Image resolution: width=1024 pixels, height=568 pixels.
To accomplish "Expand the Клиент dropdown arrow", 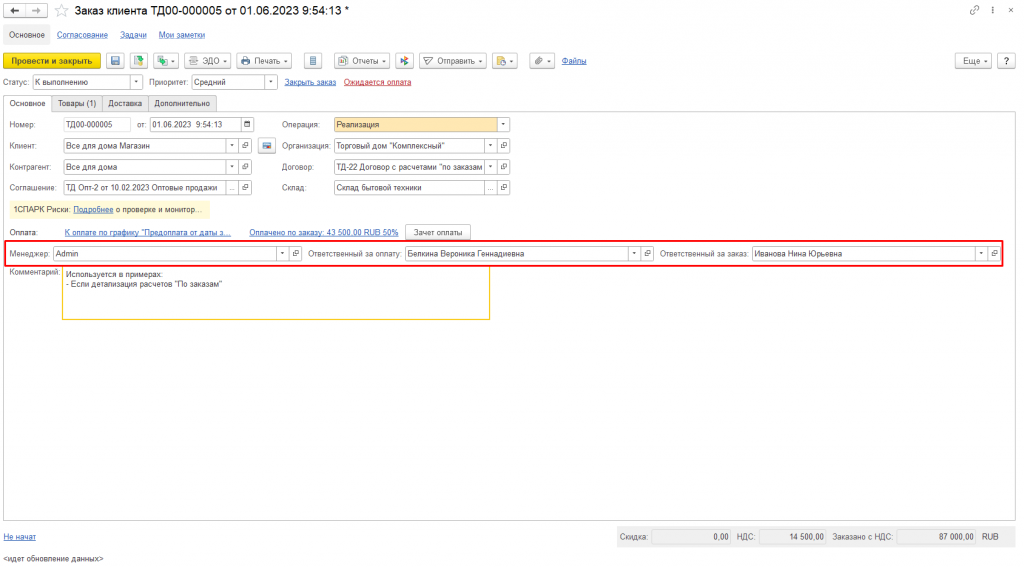I will (232, 146).
